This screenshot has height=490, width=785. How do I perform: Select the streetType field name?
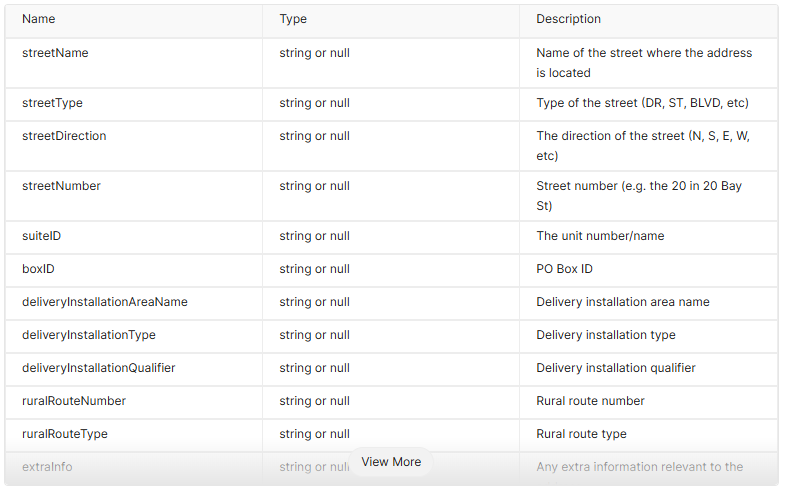pyautogui.click(x=54, y=103)
